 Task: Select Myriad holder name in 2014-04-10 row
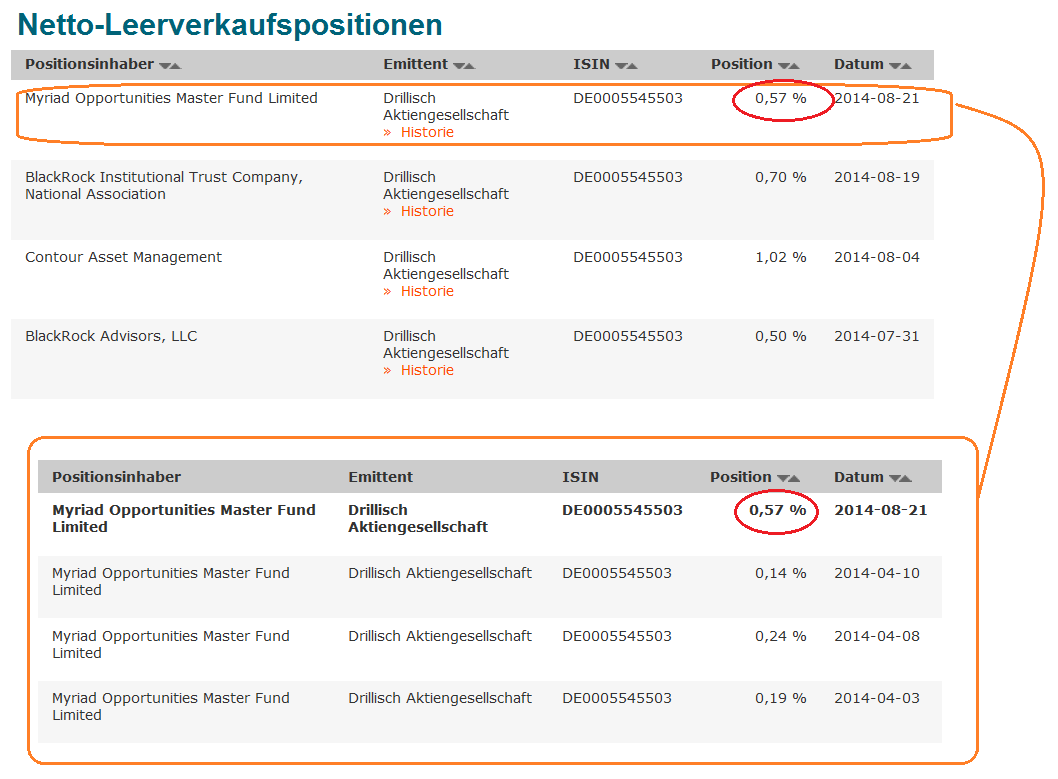[x=171, y=581]
